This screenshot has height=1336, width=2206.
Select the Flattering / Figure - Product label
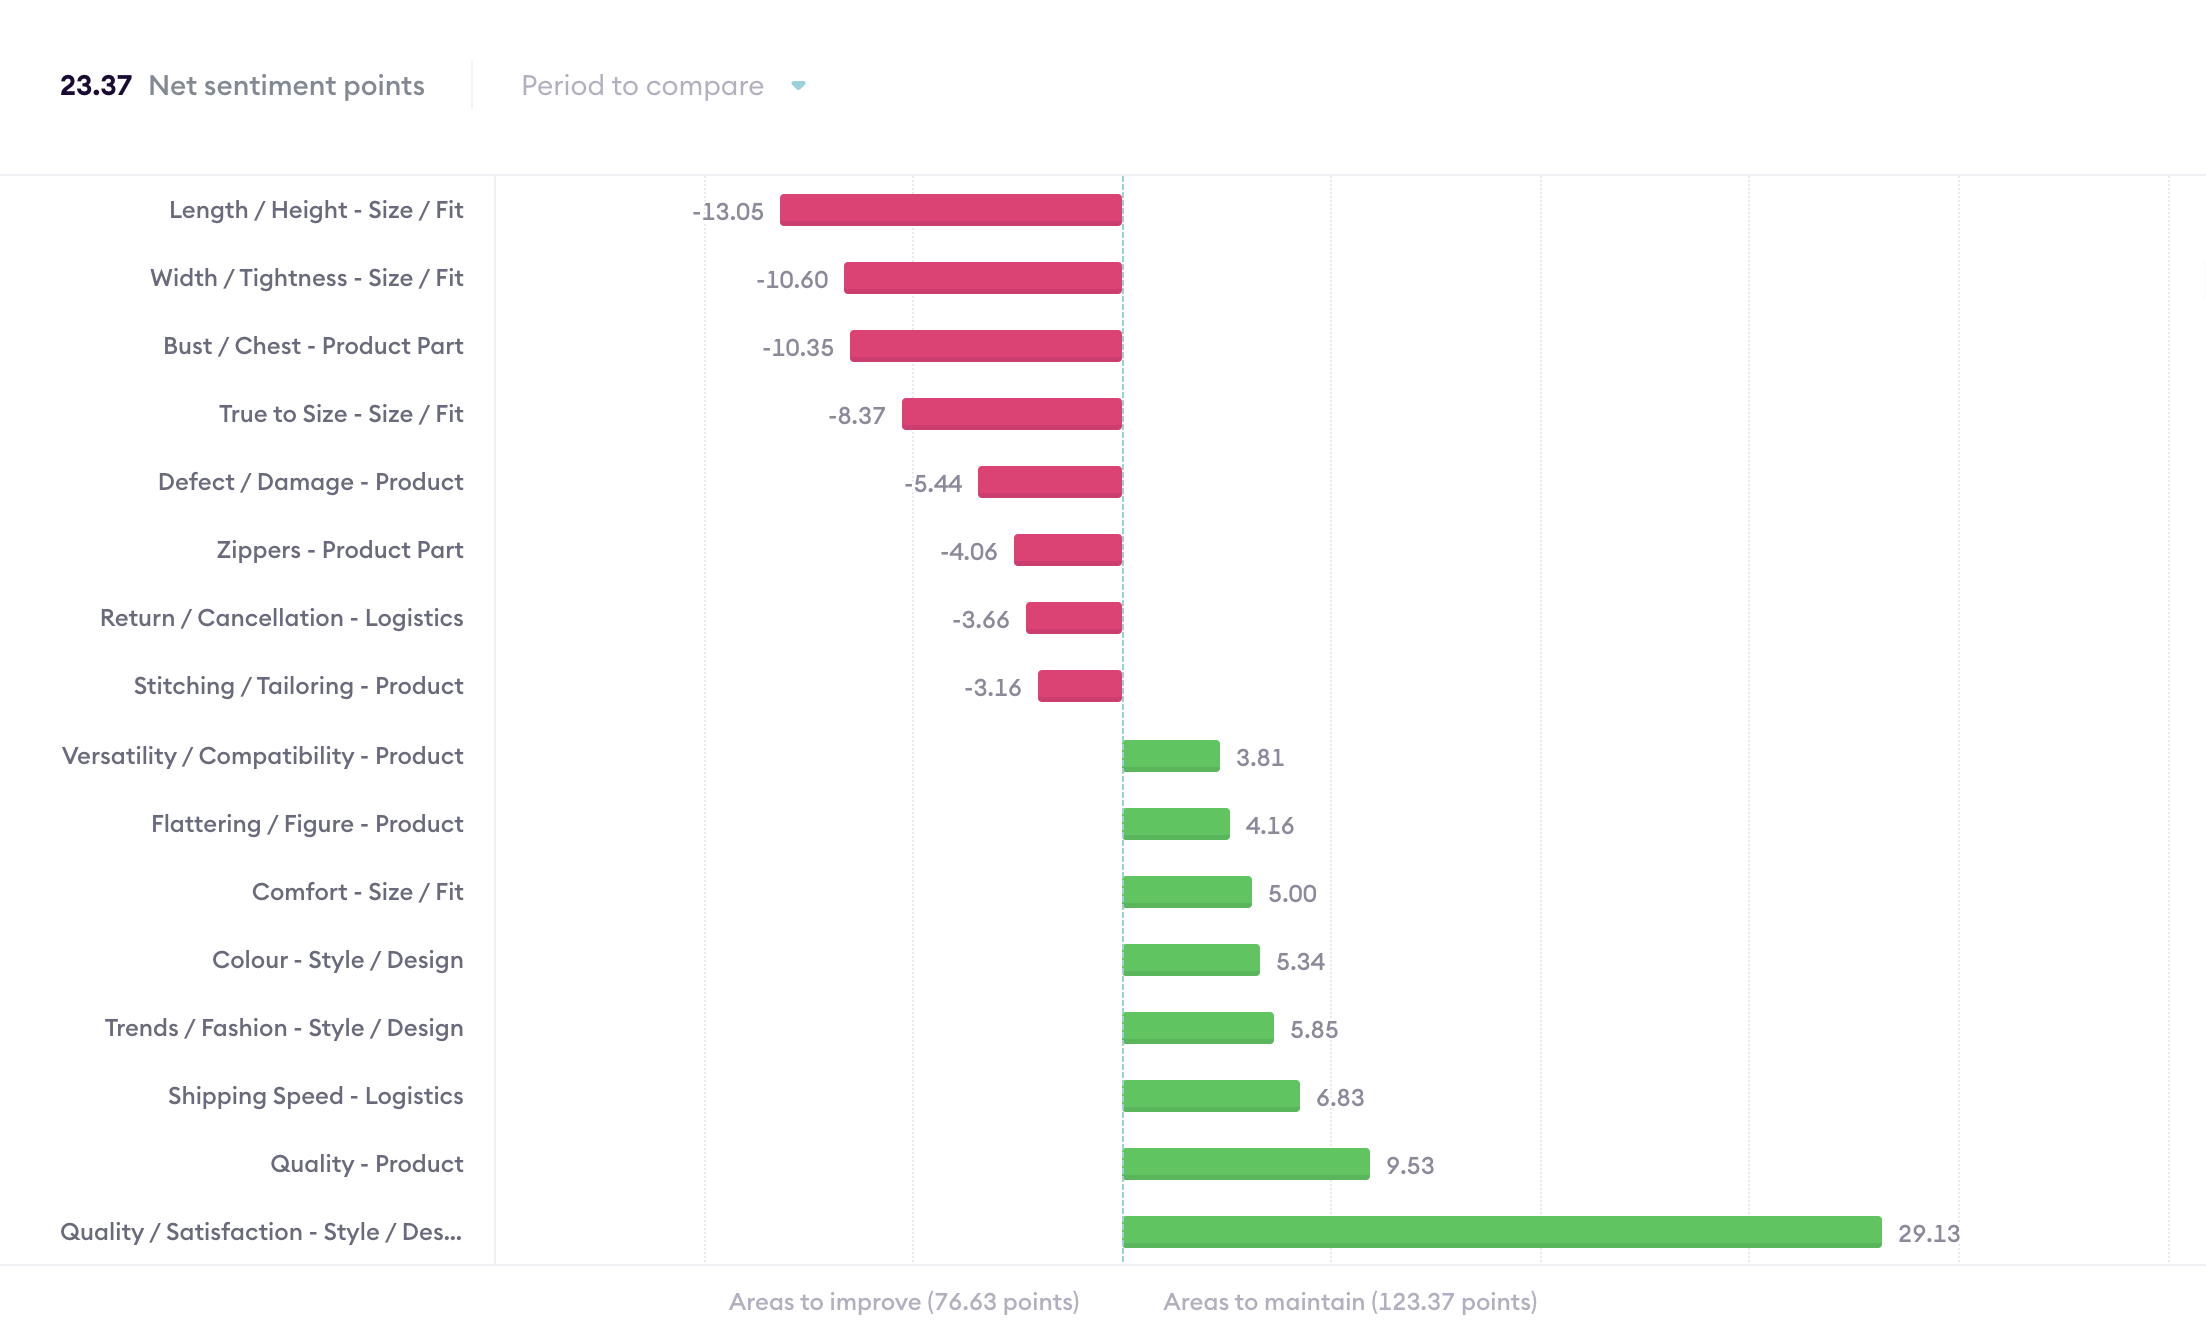(307, 824)
